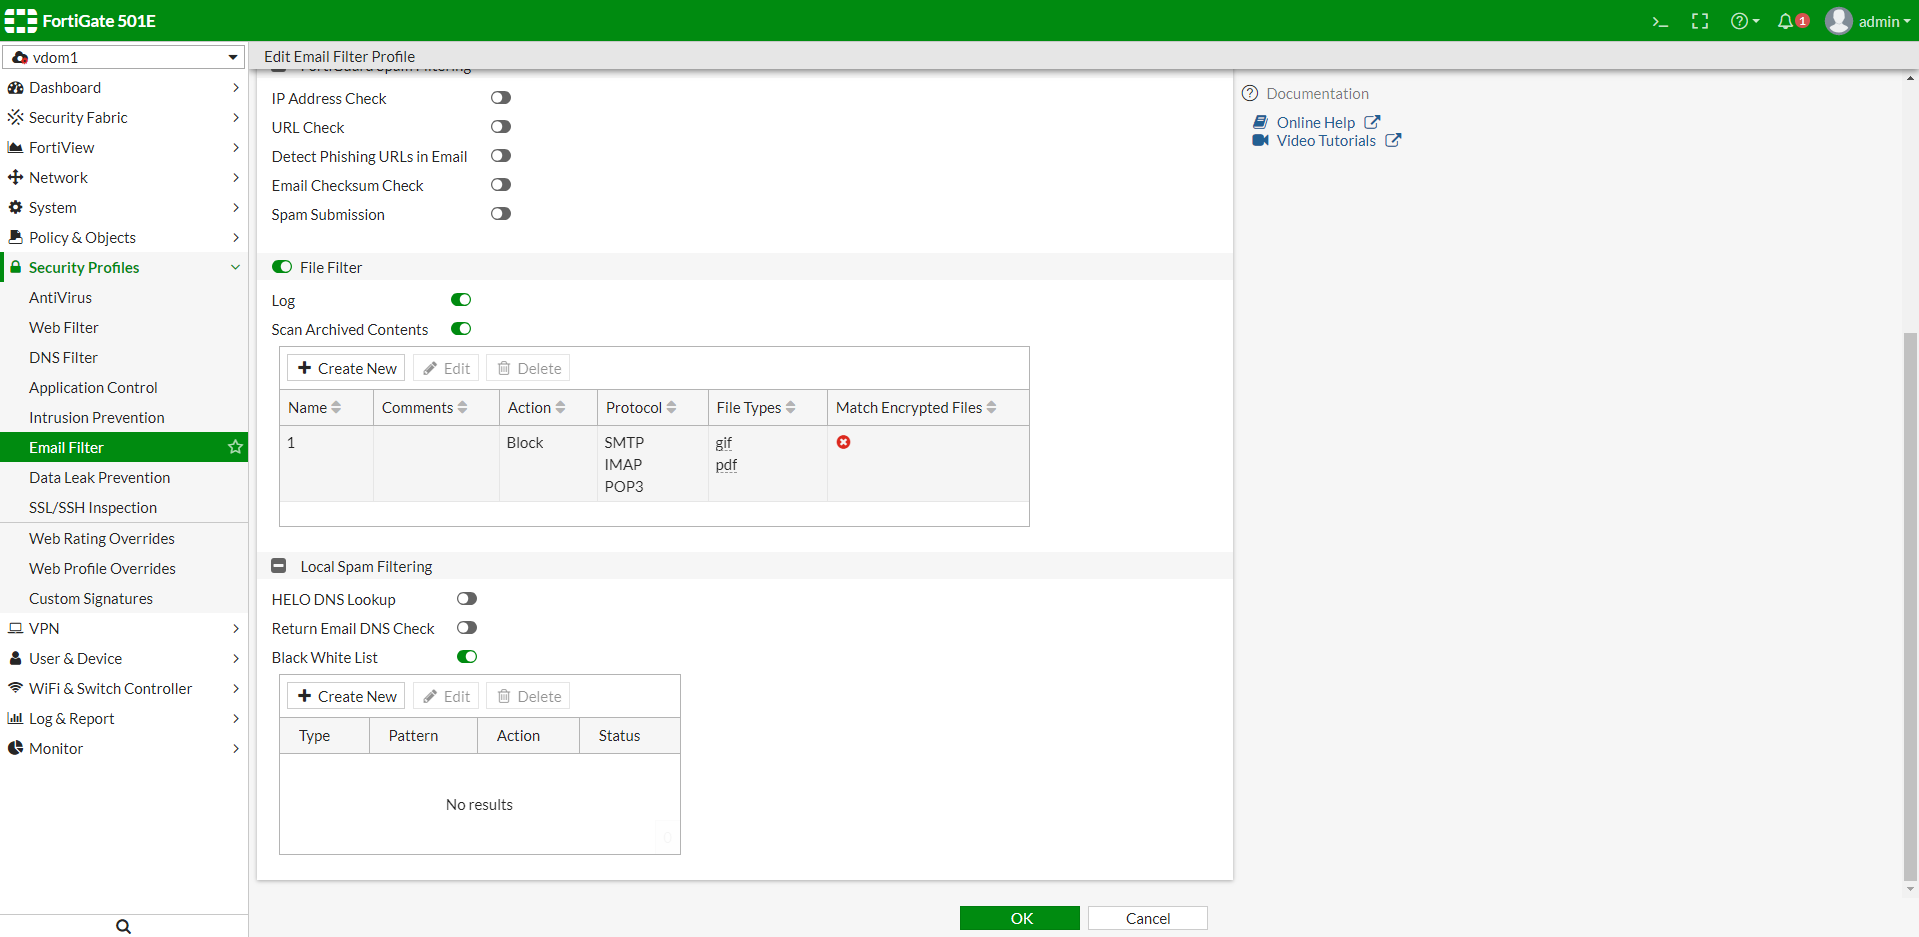The width and height of the screenshot is (1919, 937).
Task: Click the help question-mark icon
Action: [x=1741, y=20]
